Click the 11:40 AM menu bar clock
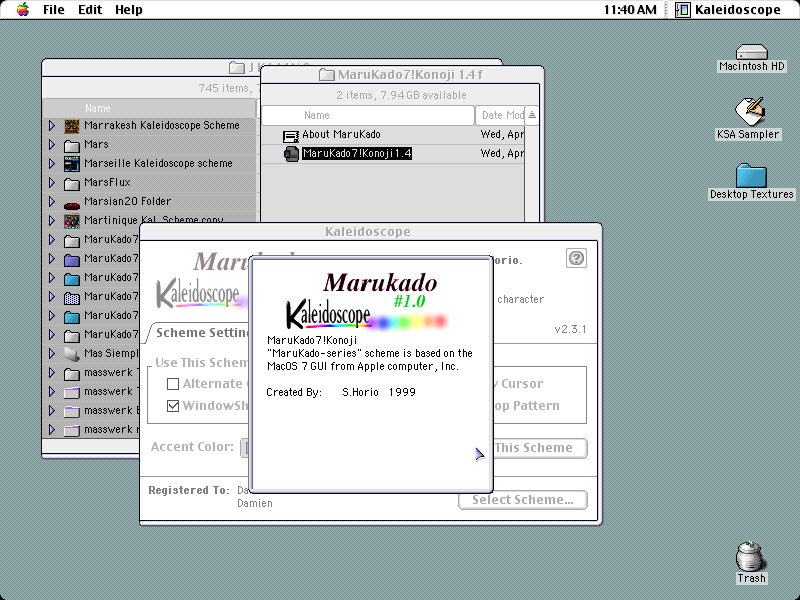The width and height of the screenshot is (800, 600). point(630,10)
